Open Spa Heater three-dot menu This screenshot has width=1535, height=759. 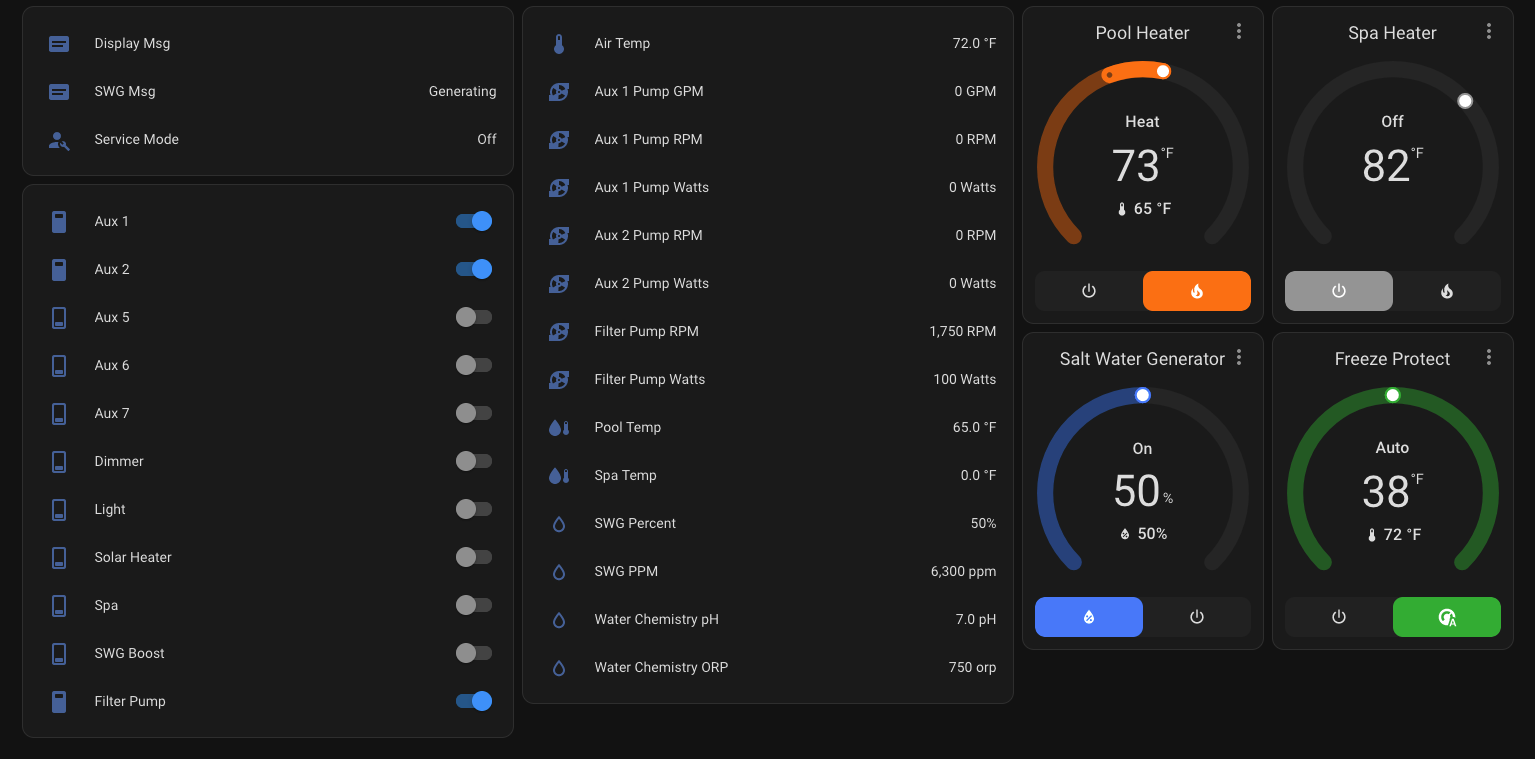(1489, 32)
